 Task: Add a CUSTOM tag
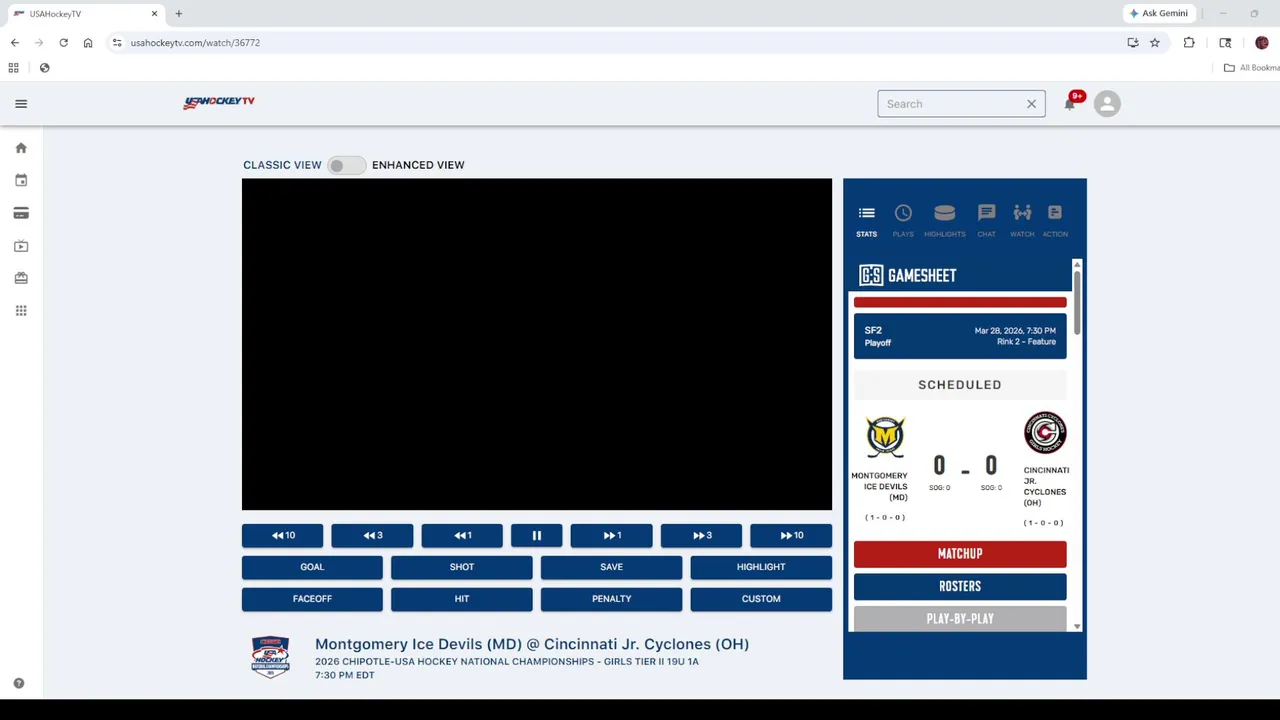click(761, 599)
